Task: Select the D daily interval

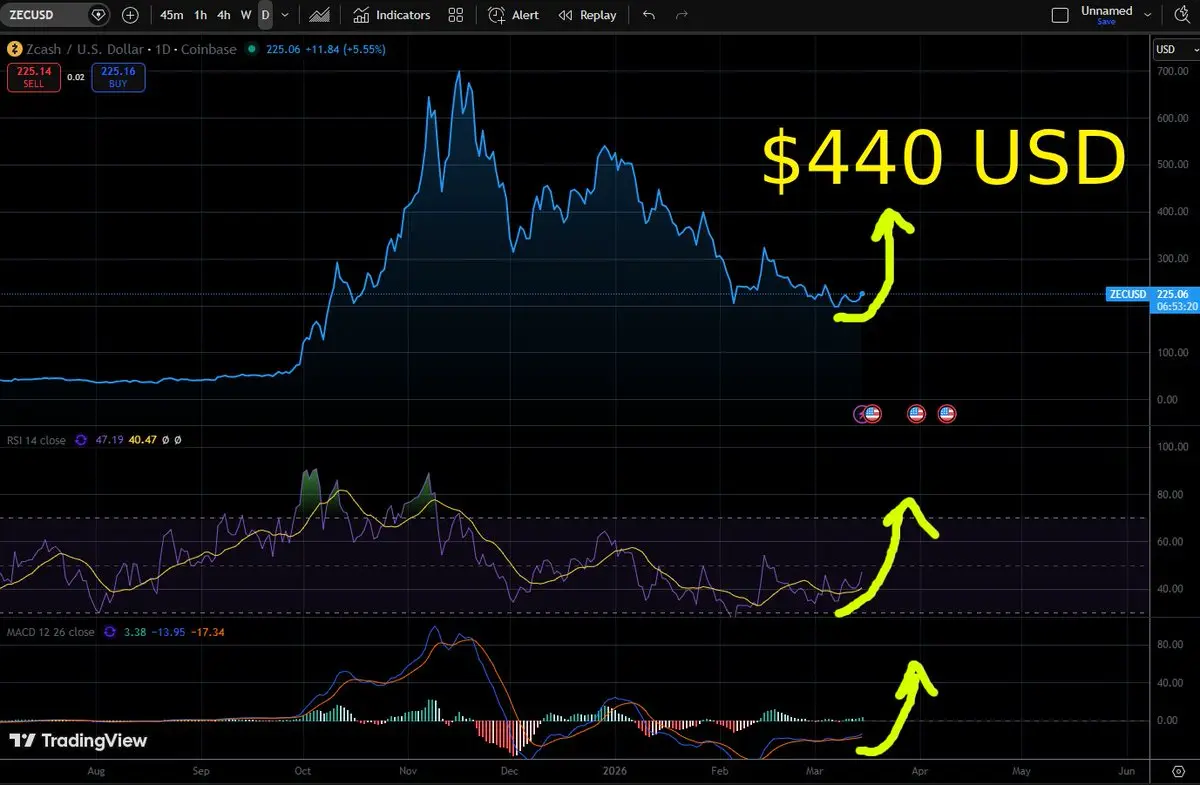Action: point(265,15)
